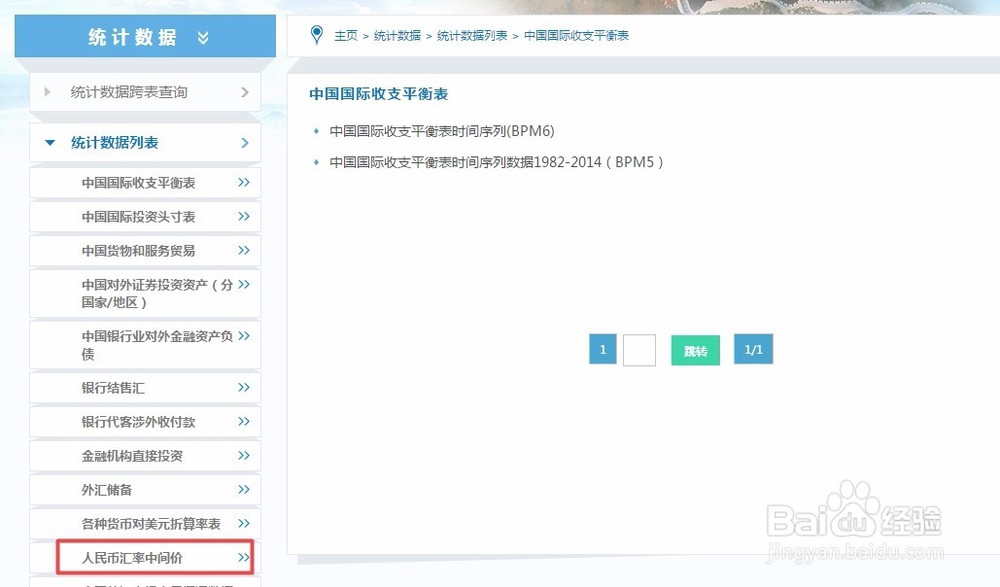1000x587 pixels.
Task: Click the double chevron in the 统计数据 header
Action: (x=203, y=35)
